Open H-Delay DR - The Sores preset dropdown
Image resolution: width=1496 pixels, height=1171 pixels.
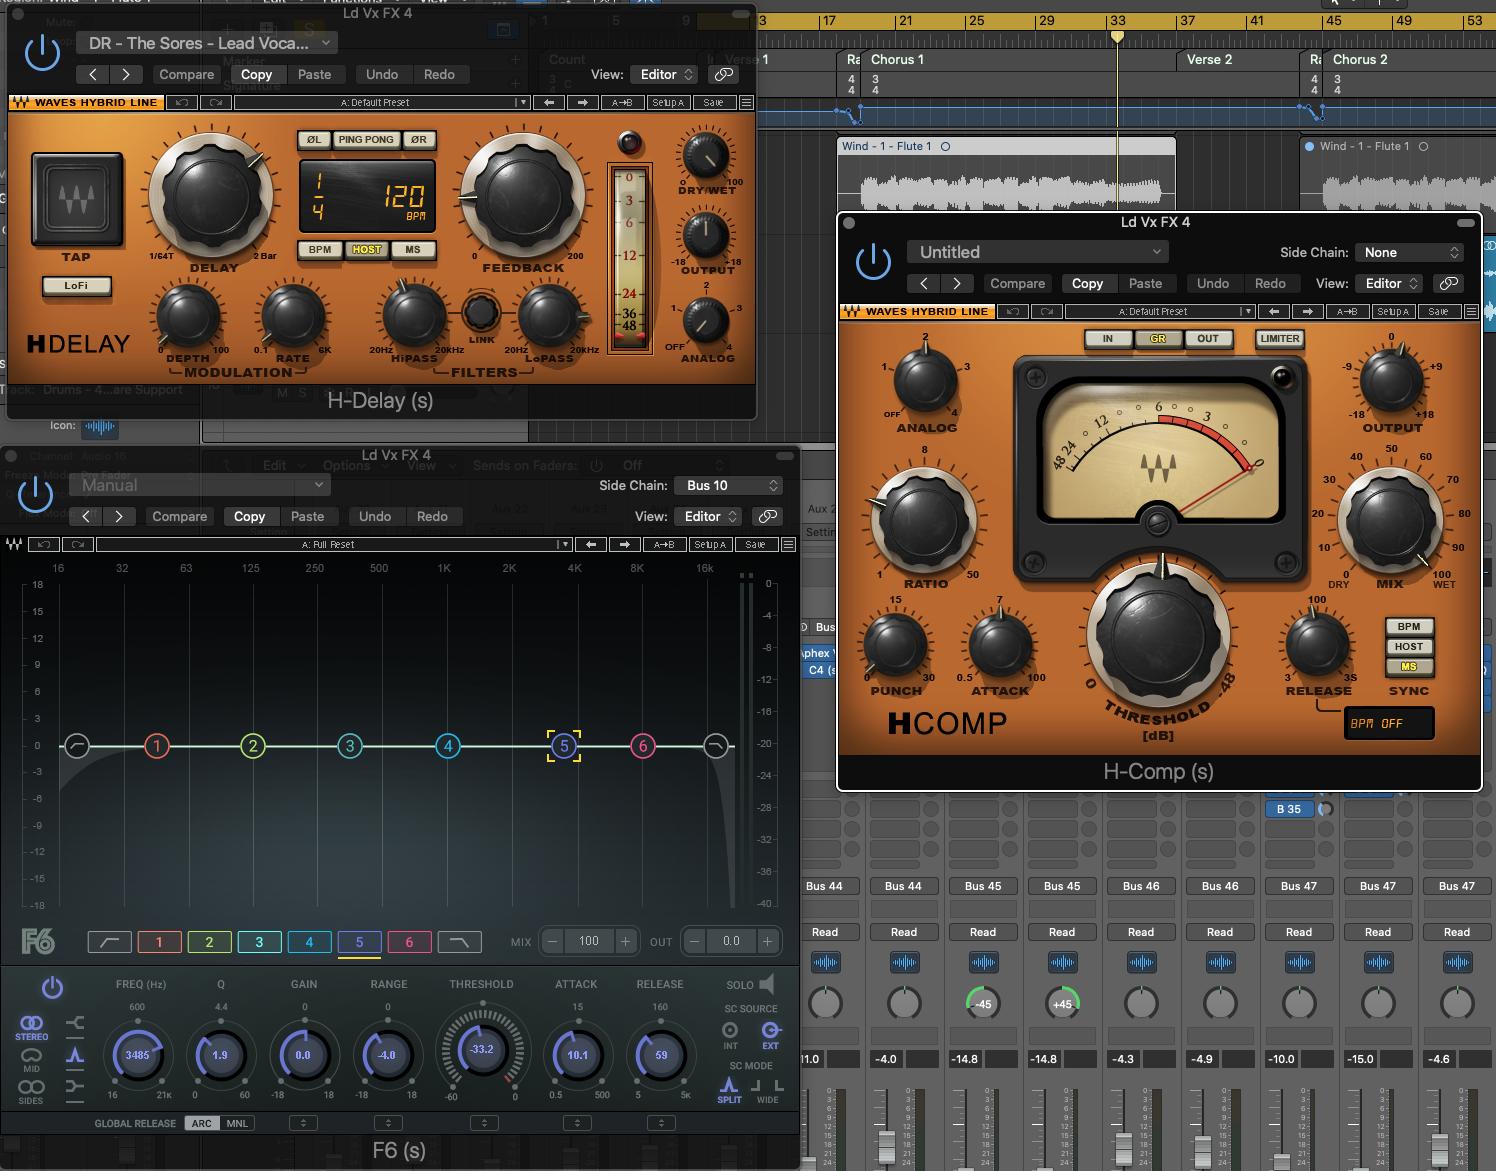point(207,43)
